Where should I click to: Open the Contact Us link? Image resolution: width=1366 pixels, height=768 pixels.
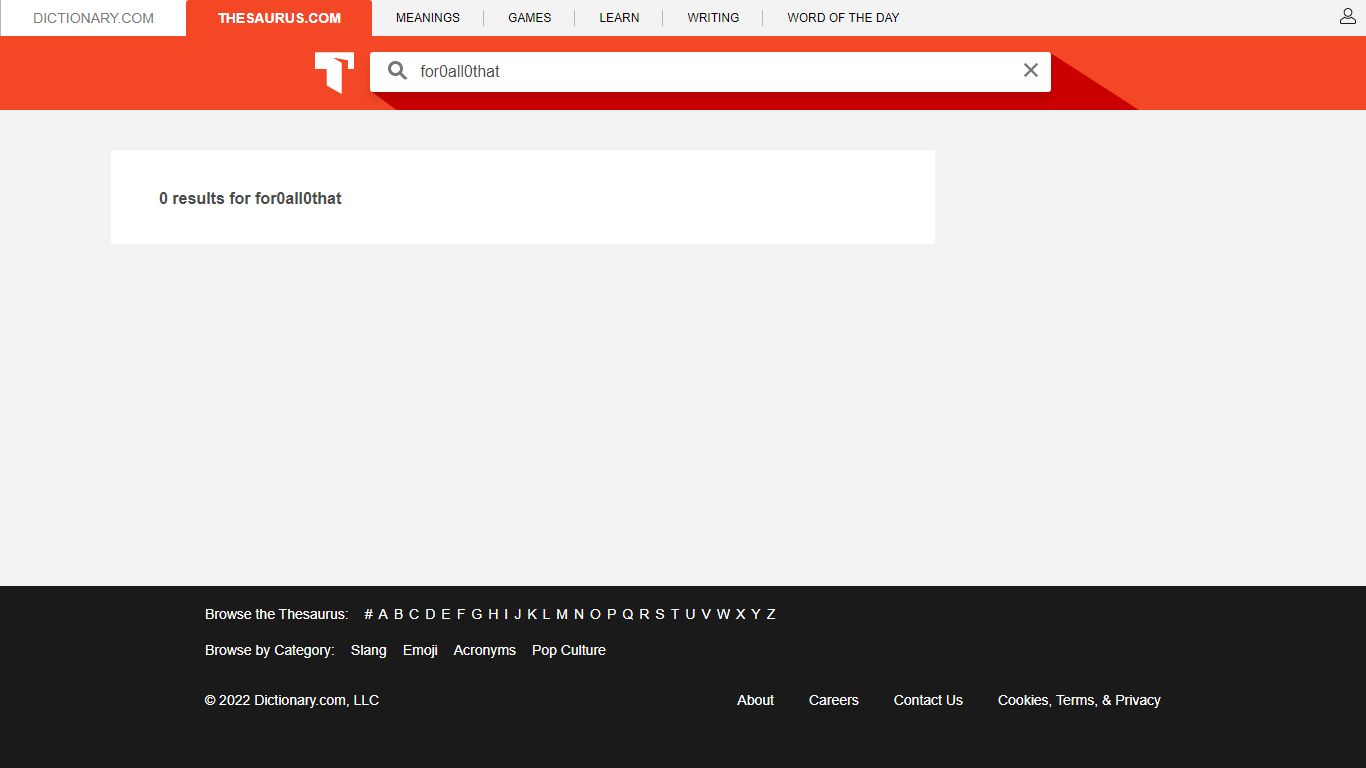tap(928, 700)
